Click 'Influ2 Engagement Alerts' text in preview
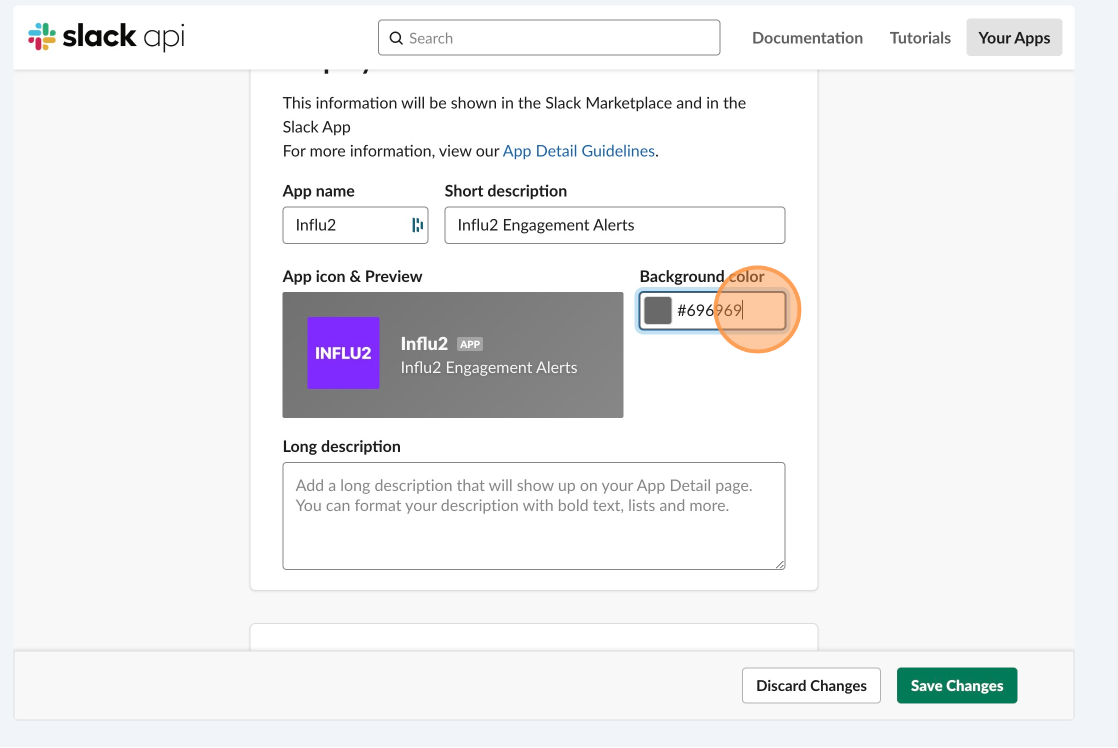 click(x=489, y=368)
